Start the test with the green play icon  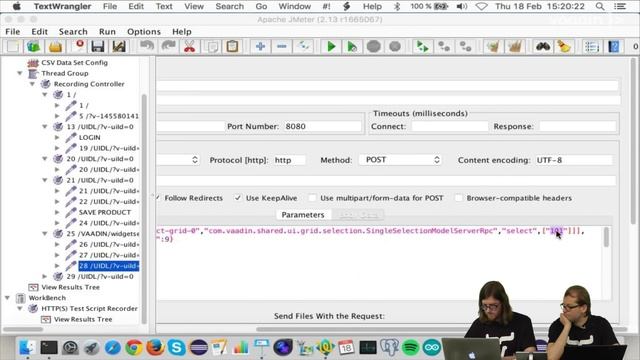(x=331, y=47)
